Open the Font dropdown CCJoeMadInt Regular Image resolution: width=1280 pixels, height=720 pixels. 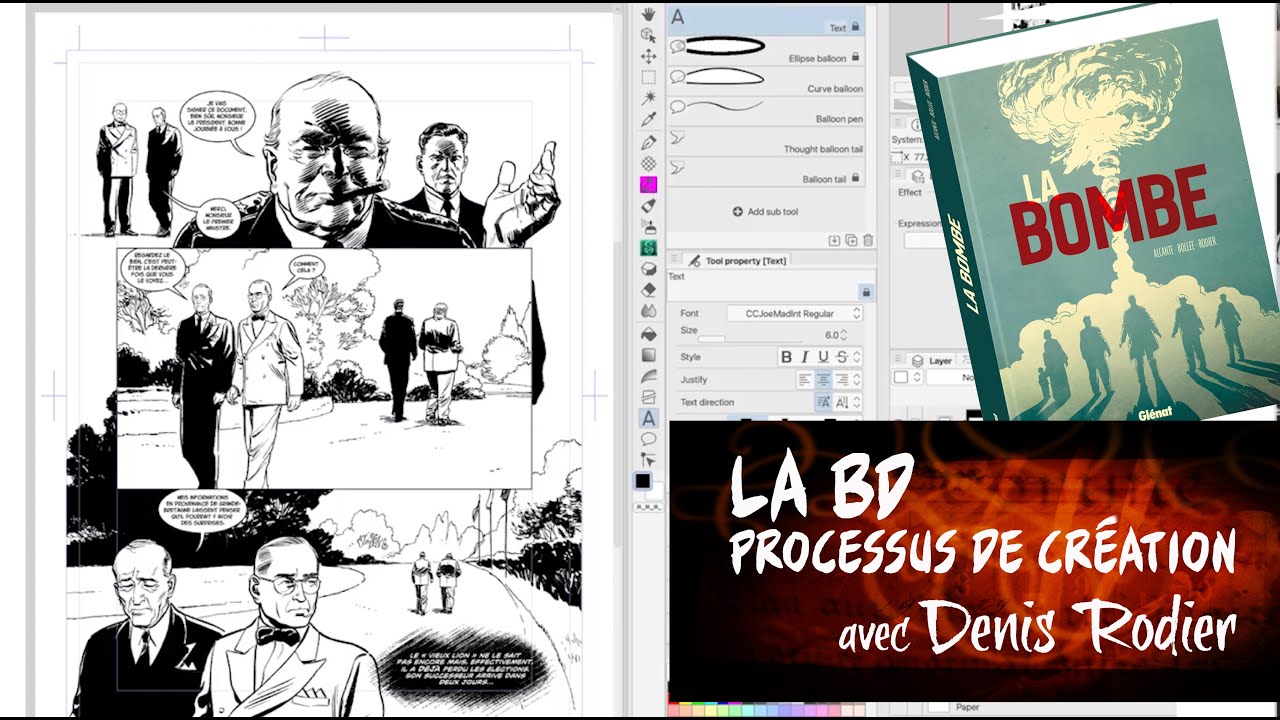794,314
